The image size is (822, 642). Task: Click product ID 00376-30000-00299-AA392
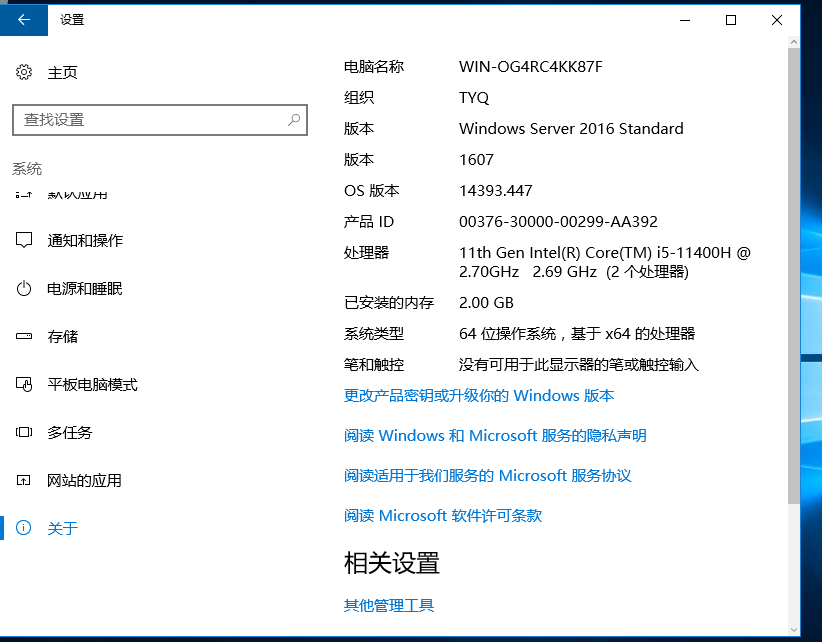point(558,222)
